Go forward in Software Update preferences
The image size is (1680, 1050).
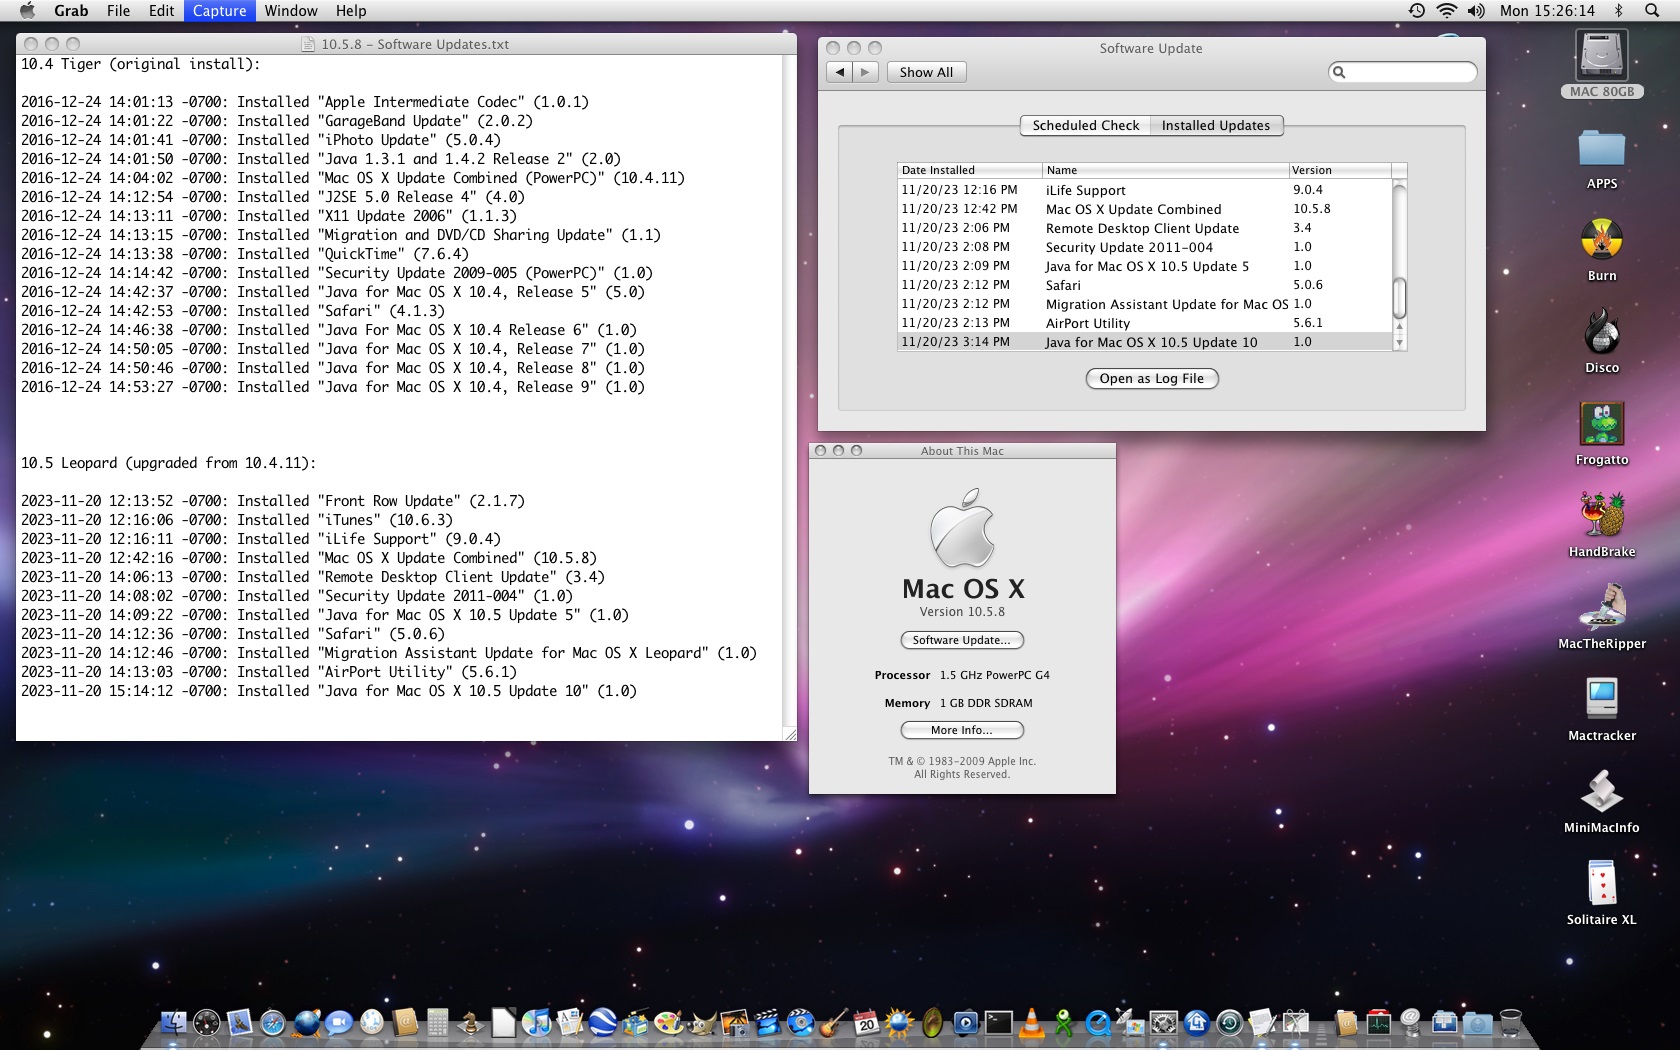[x=866, y=72]
